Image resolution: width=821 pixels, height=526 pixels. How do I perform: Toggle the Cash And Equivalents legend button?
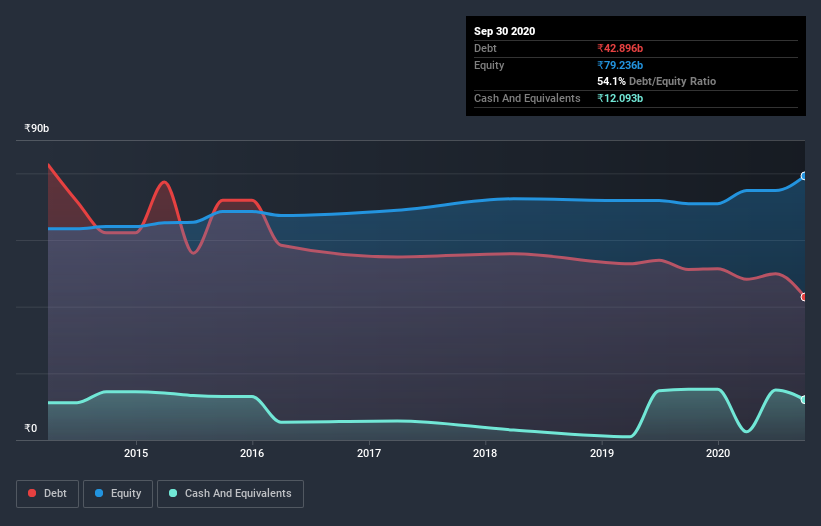[x=230, y=494]
